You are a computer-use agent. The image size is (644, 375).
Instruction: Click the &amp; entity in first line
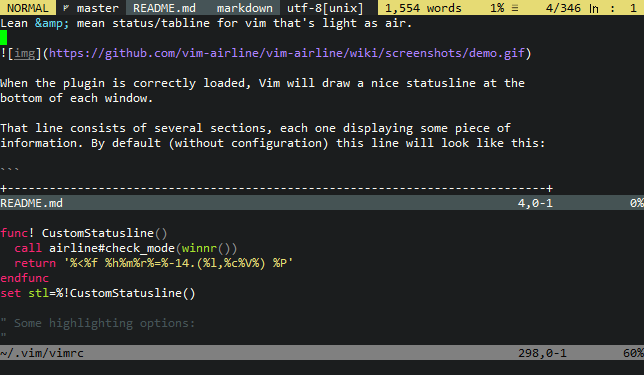click(x=52, y=23)
